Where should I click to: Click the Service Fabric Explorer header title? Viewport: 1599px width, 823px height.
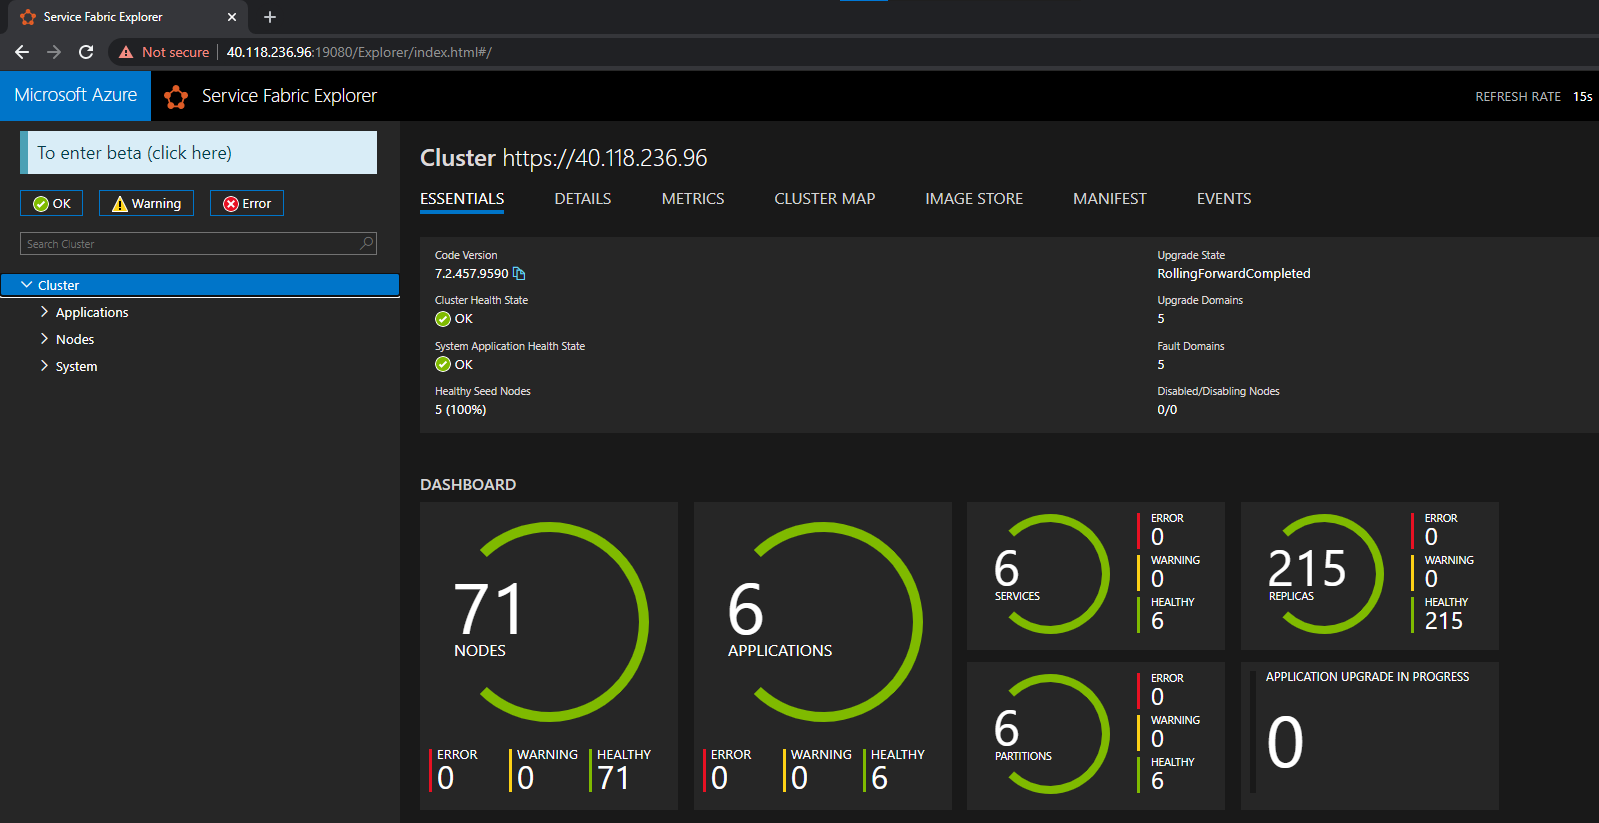[289, 96]
